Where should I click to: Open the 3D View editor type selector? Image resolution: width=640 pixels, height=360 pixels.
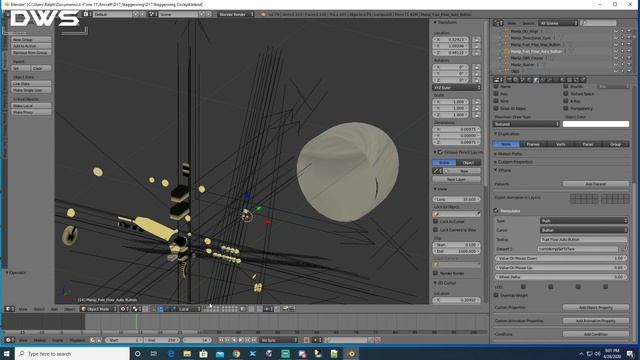[x=9, y=309]
